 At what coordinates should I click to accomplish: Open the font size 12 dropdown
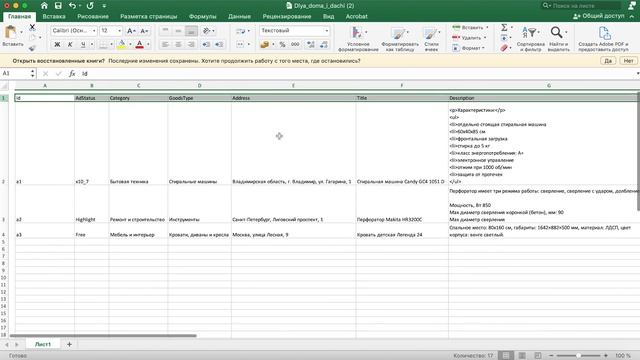pyautogui.click(x=119, y=31)
